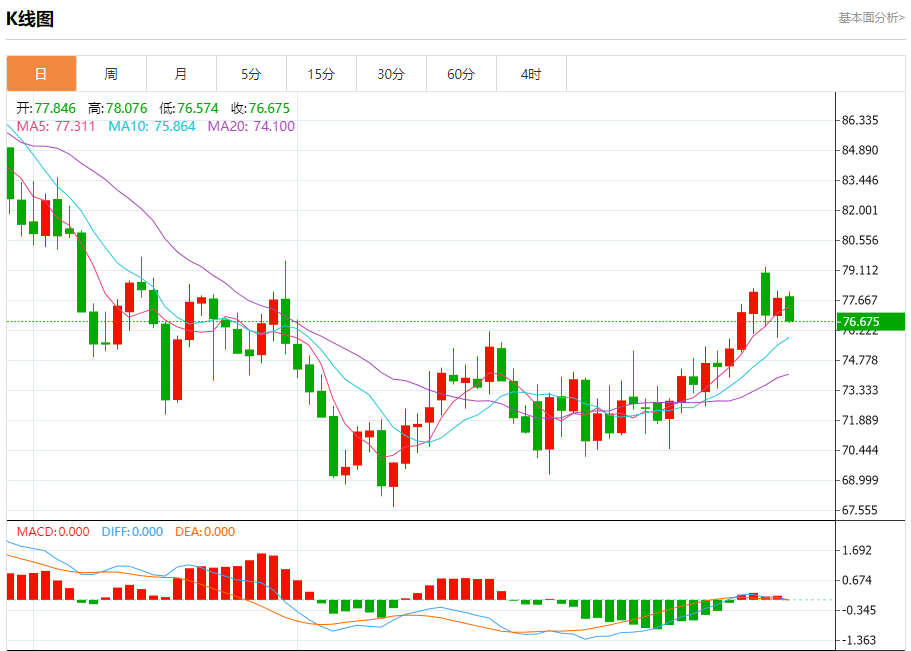Open the 30分 interval tab
This screenshot has width=911, height=651.
pos(391,74)
